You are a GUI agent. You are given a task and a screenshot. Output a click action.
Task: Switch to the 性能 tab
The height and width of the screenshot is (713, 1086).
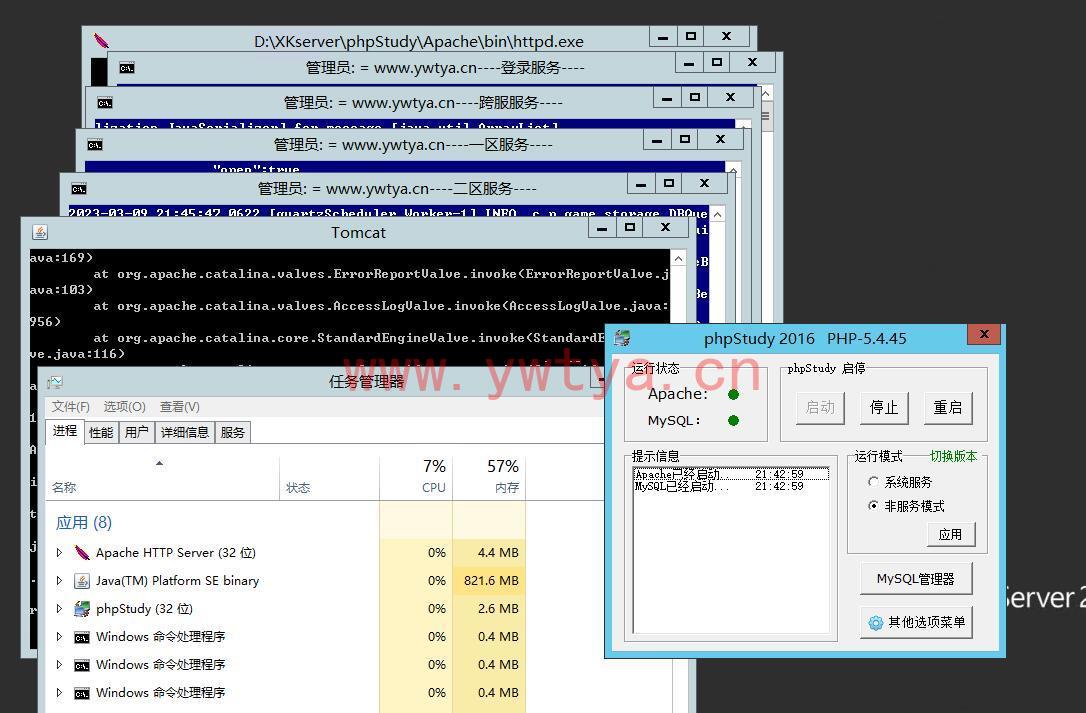pyautogui.click(x=101, y=432)
